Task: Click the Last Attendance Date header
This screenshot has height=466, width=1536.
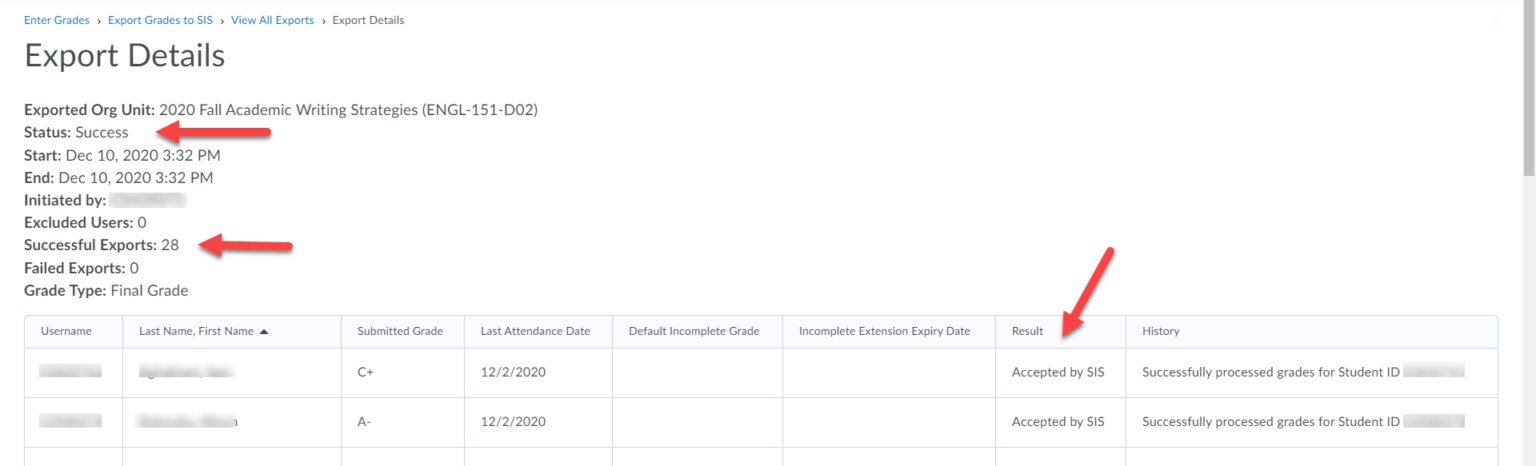Action: pos(535,332)
